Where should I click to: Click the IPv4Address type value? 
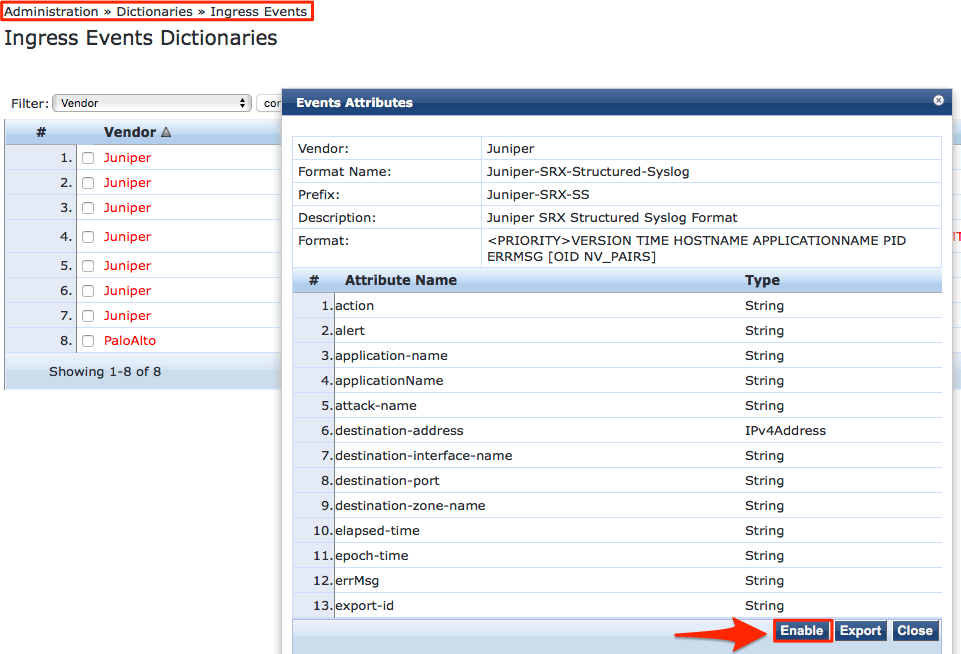[x=785, y=431]
